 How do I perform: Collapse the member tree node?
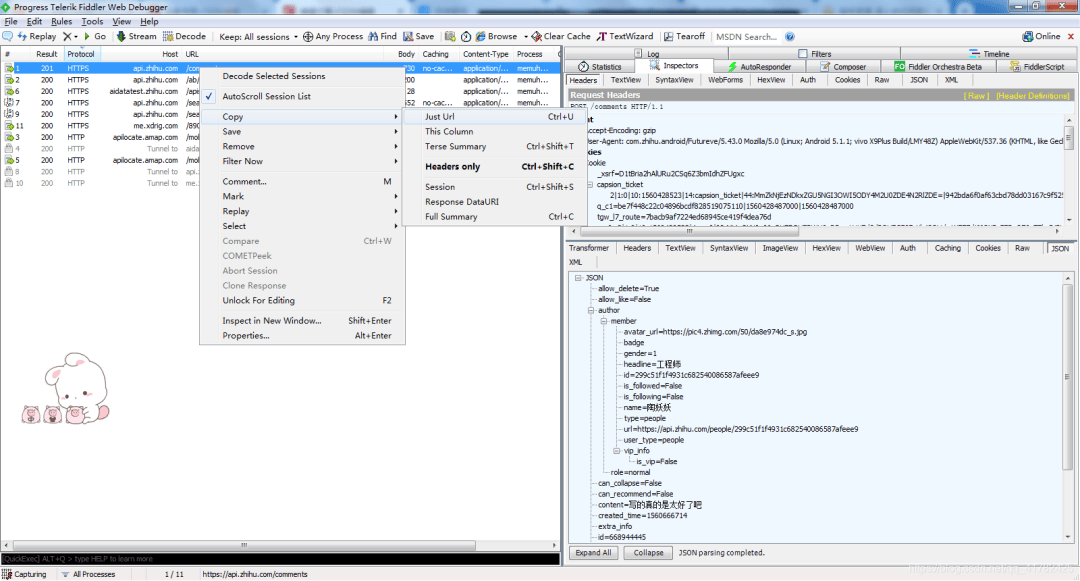pyautogui.click(x=603, y=321)
